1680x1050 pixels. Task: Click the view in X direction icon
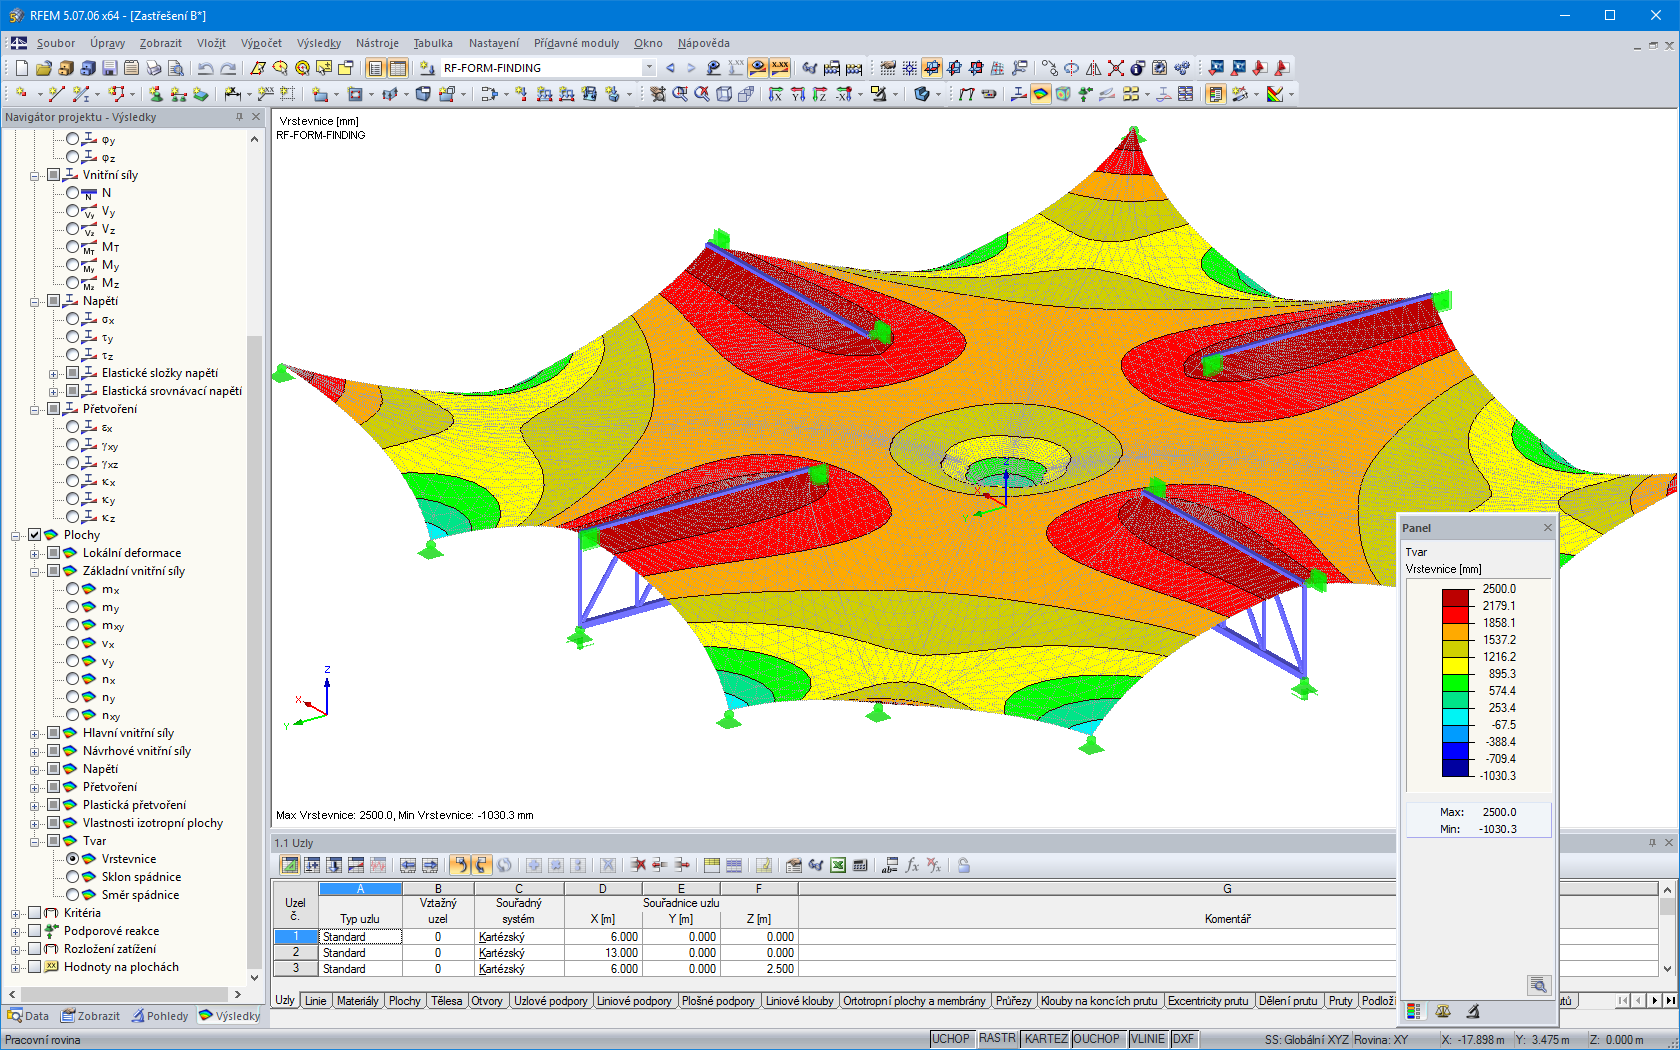pyautogui.click(x=776, y=94)
